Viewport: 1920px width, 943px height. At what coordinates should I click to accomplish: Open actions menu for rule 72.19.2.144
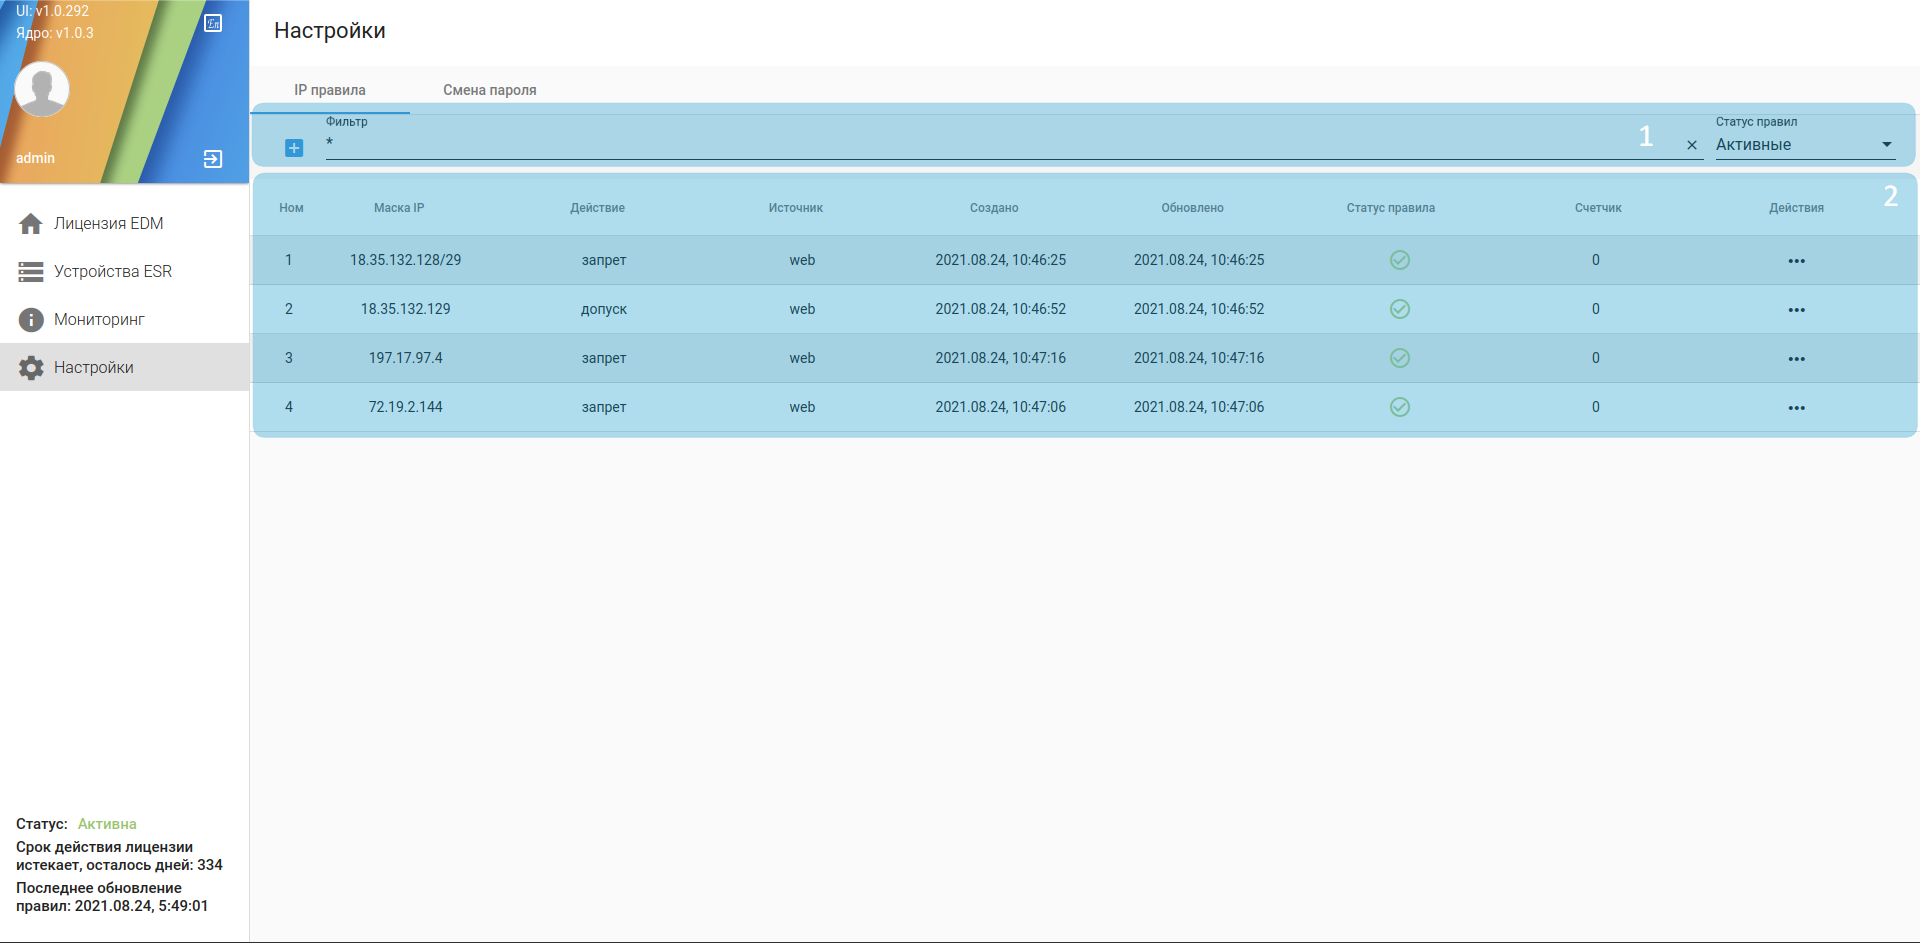(x=1797, y=408)
